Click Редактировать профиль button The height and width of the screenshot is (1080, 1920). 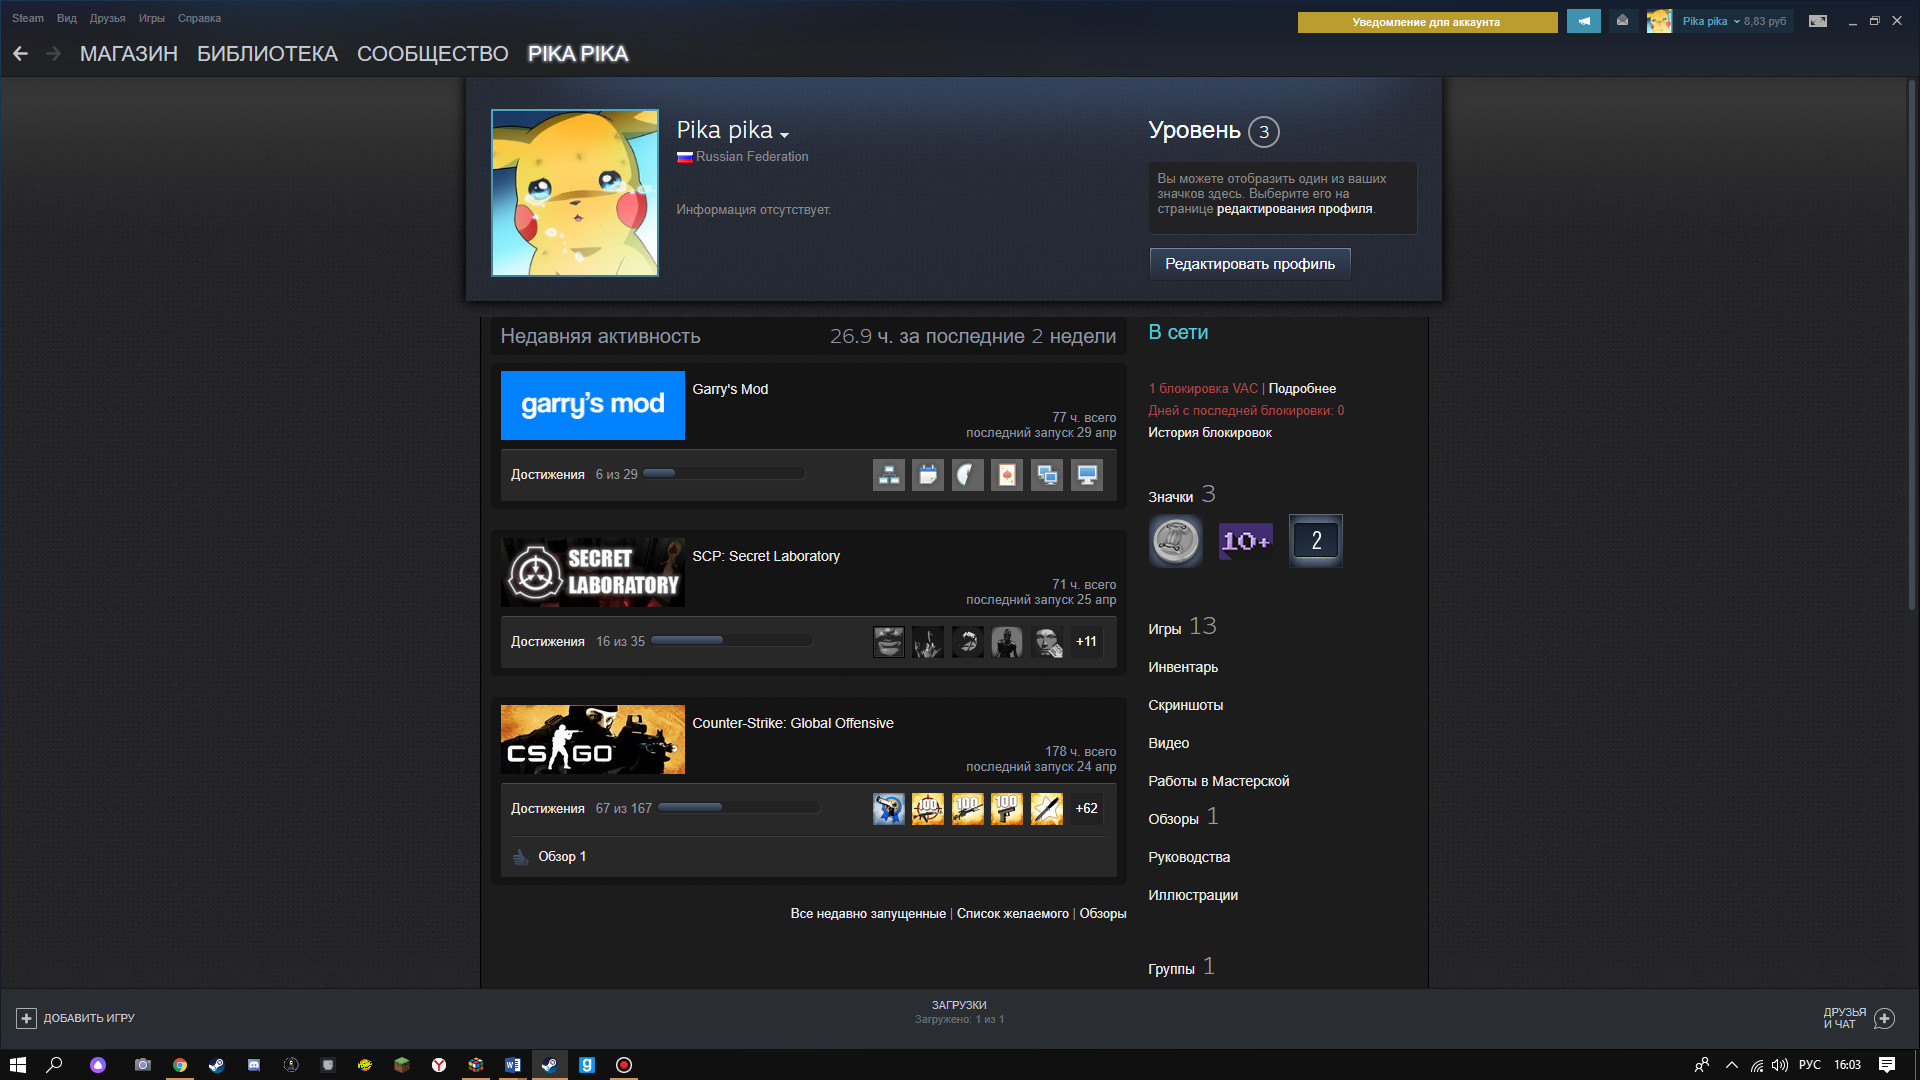point(1250,264)
